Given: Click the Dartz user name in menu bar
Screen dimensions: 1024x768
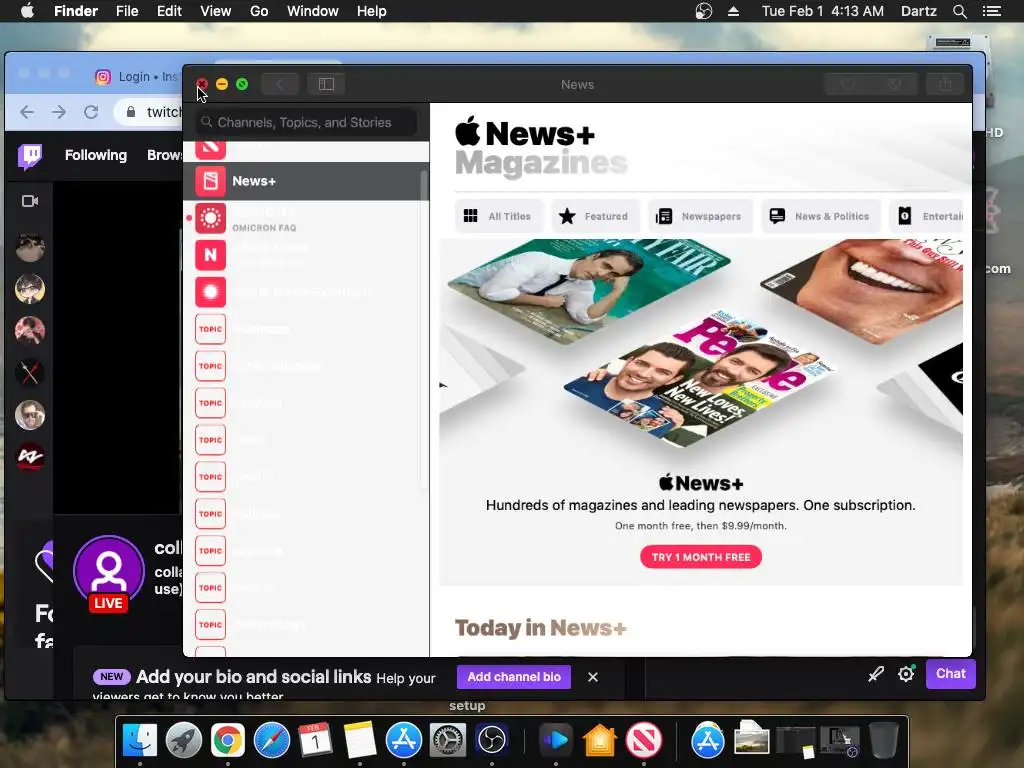Looking at the screenshot, I should tap(919, 11).
